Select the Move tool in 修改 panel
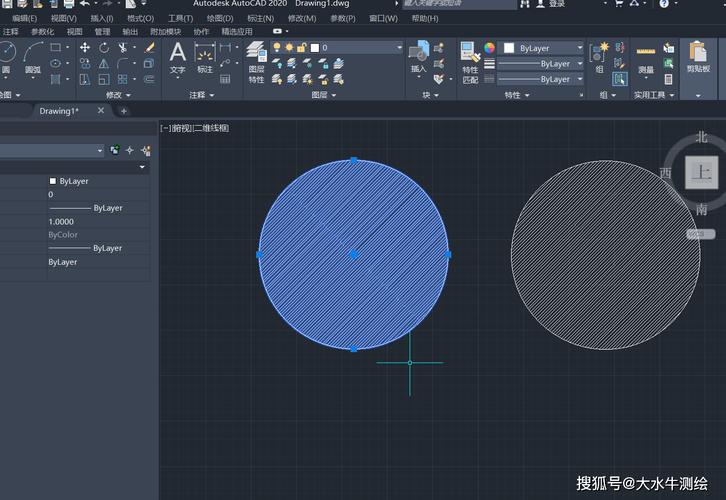 pos(85,47)
